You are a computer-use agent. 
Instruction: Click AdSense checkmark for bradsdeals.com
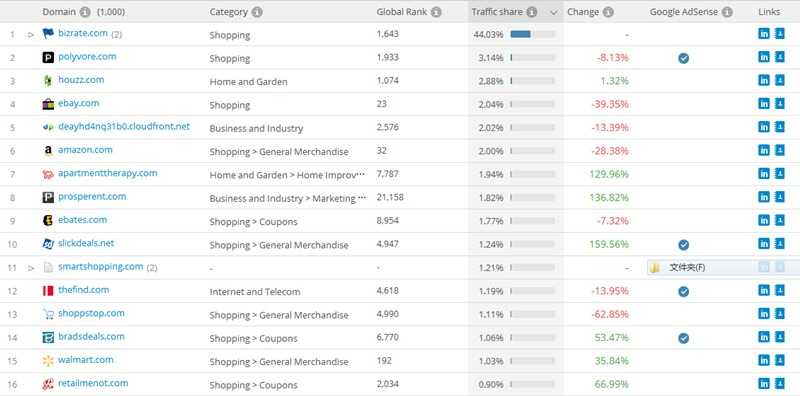point(684,338)
